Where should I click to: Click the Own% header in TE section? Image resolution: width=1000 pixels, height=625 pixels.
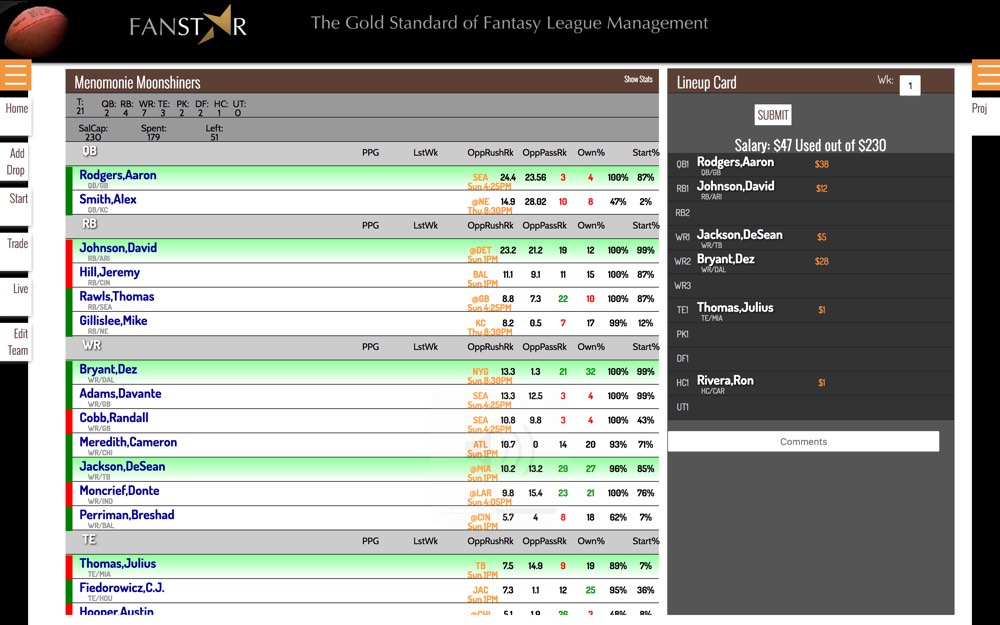click(x=591, y=541)
